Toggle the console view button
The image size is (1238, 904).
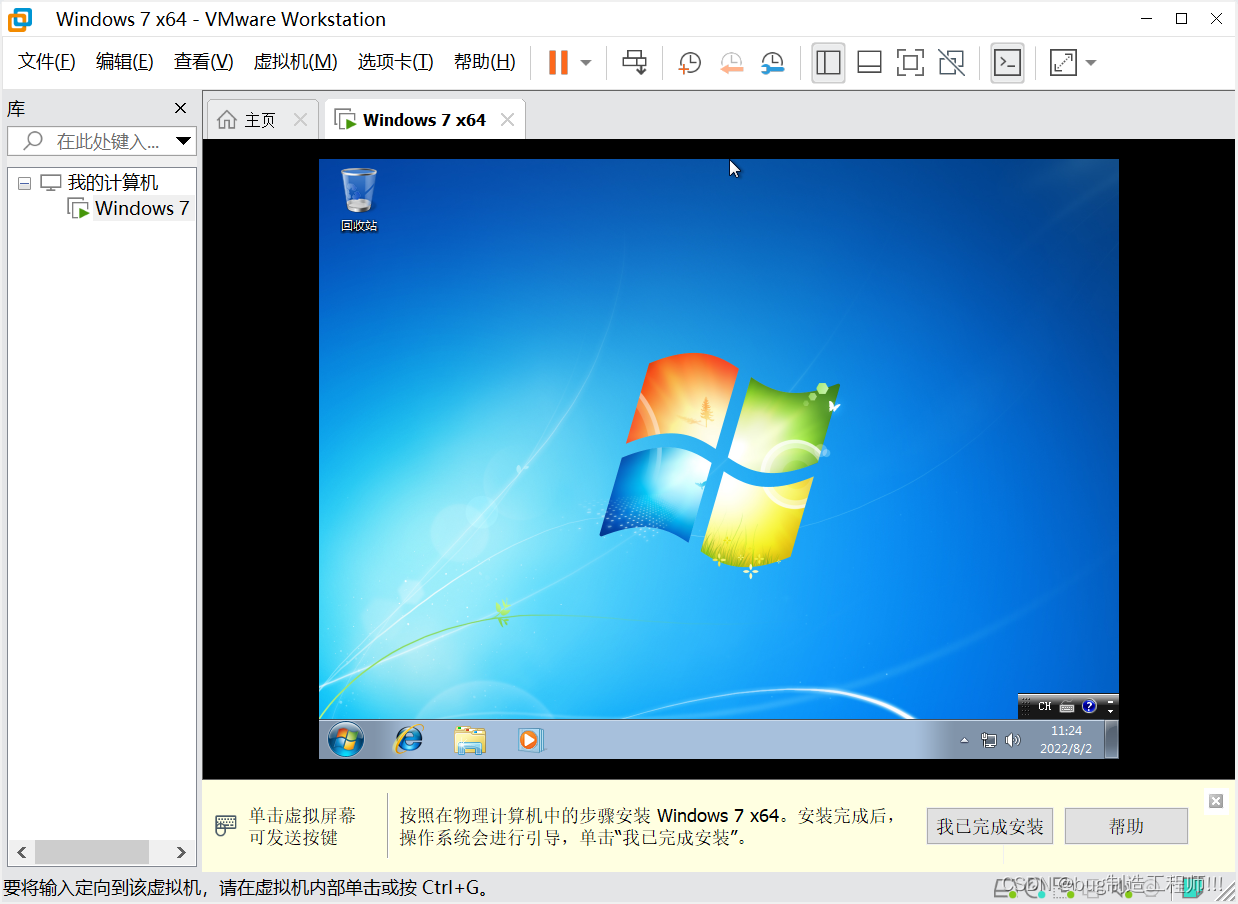pyautogui.click(x=1007, y=62)
